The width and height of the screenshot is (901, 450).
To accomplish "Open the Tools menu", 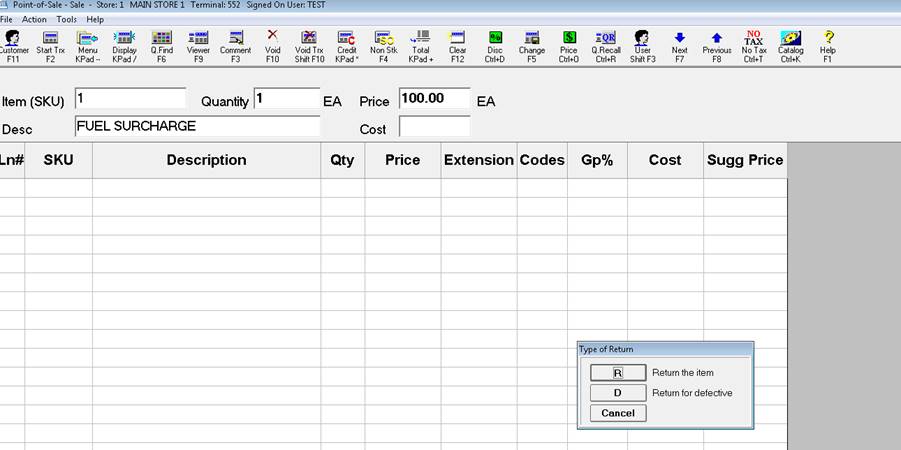I will coord(66,19).
